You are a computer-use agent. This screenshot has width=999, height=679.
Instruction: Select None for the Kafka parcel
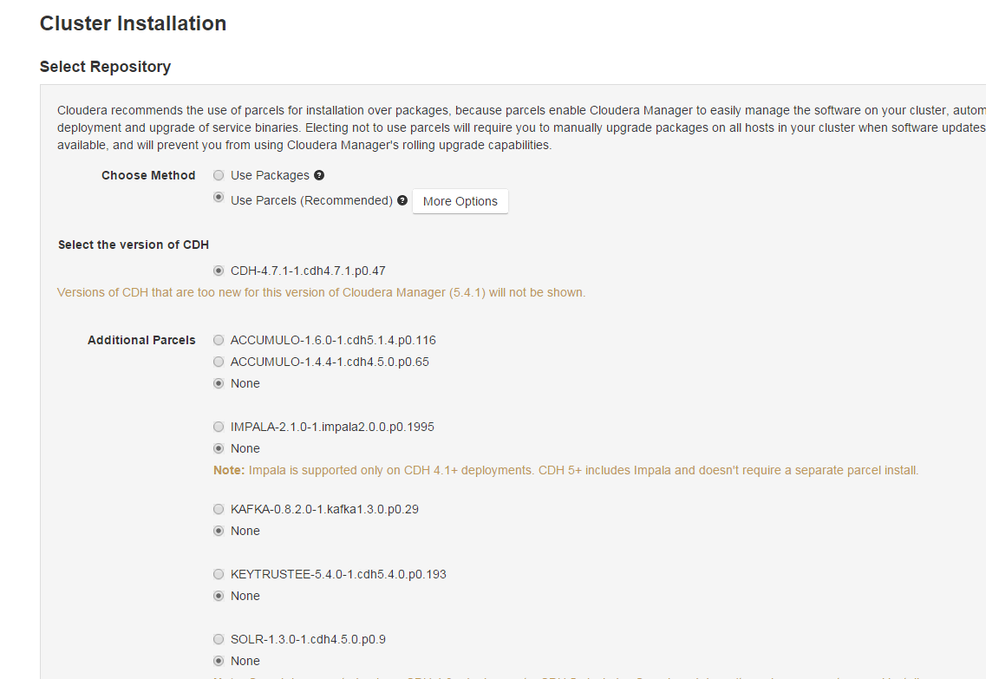pos(219,531)
